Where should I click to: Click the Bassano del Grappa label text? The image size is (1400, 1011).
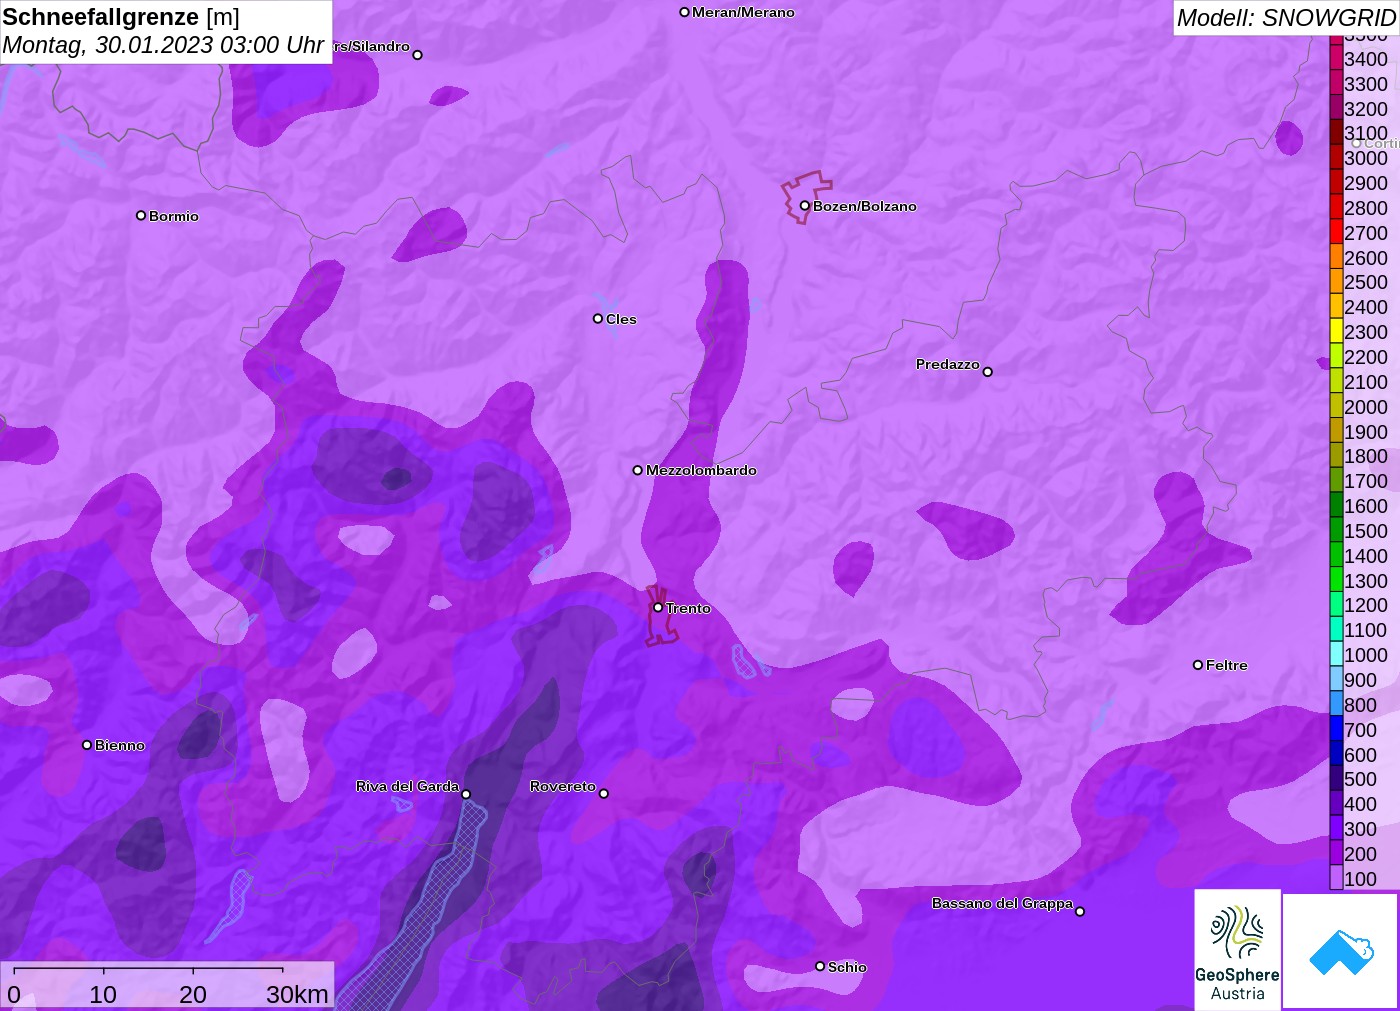(x=1002, y=903)
